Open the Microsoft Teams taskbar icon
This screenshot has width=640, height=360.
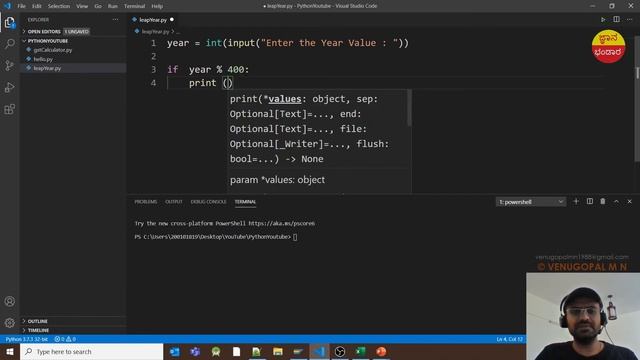195,351
